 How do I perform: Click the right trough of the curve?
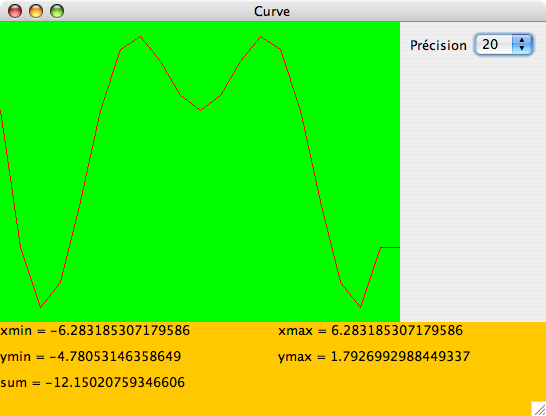[360, 307]
